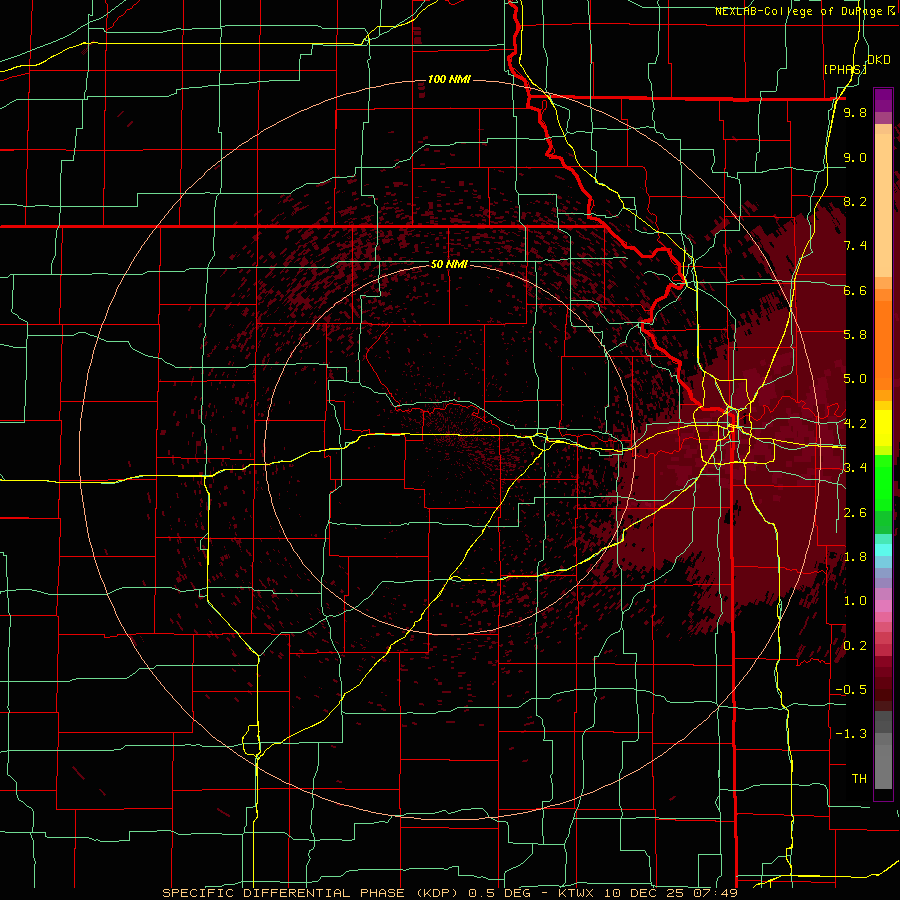The height and width of the screenshot is (900, 900).
Task: Select the 4.2 scale label
Action: pyautogui.click(x=855, y=424)
